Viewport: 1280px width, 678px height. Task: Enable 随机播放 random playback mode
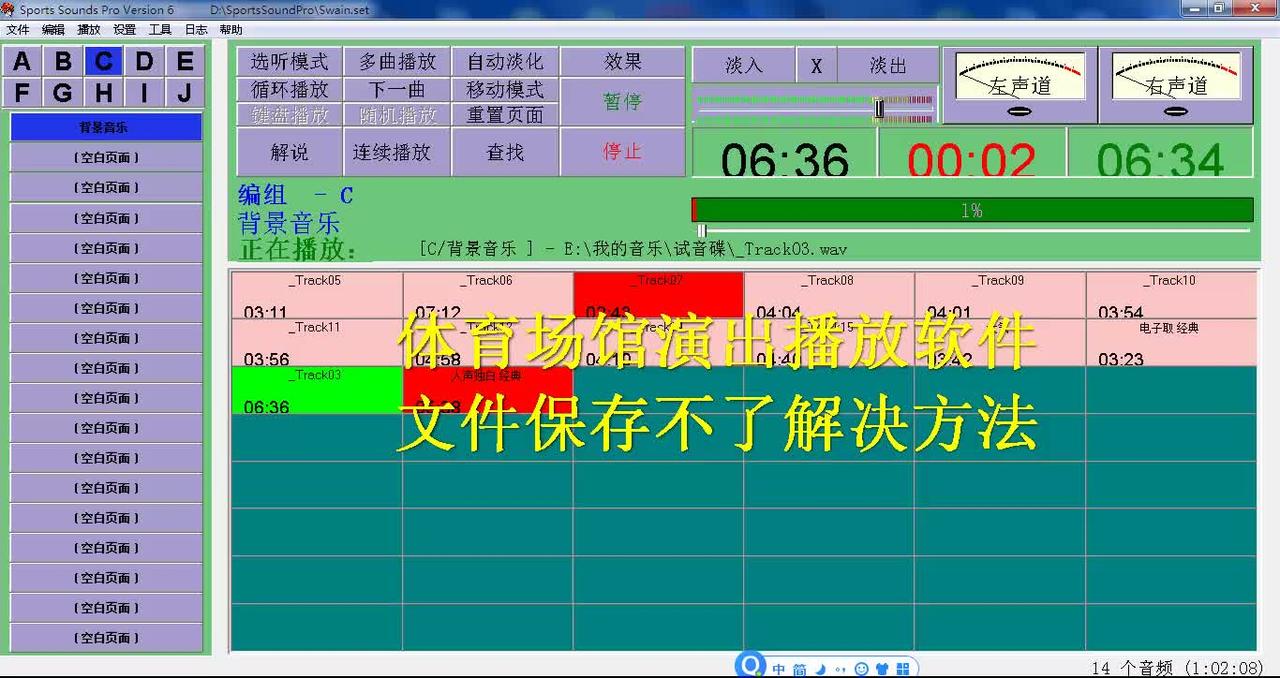pos(396,117)
